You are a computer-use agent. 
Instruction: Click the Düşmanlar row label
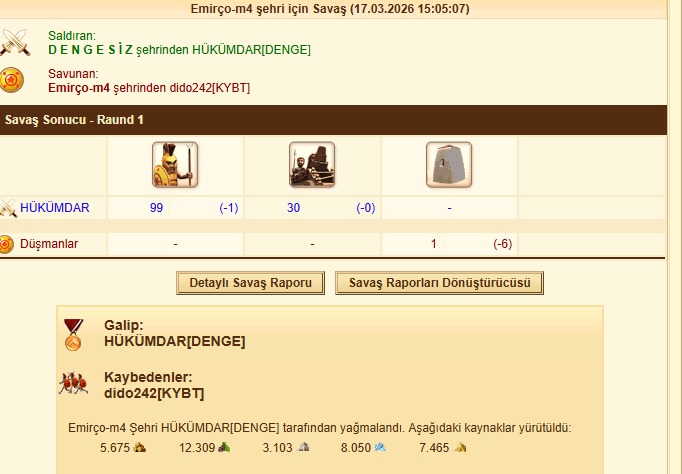49,244
